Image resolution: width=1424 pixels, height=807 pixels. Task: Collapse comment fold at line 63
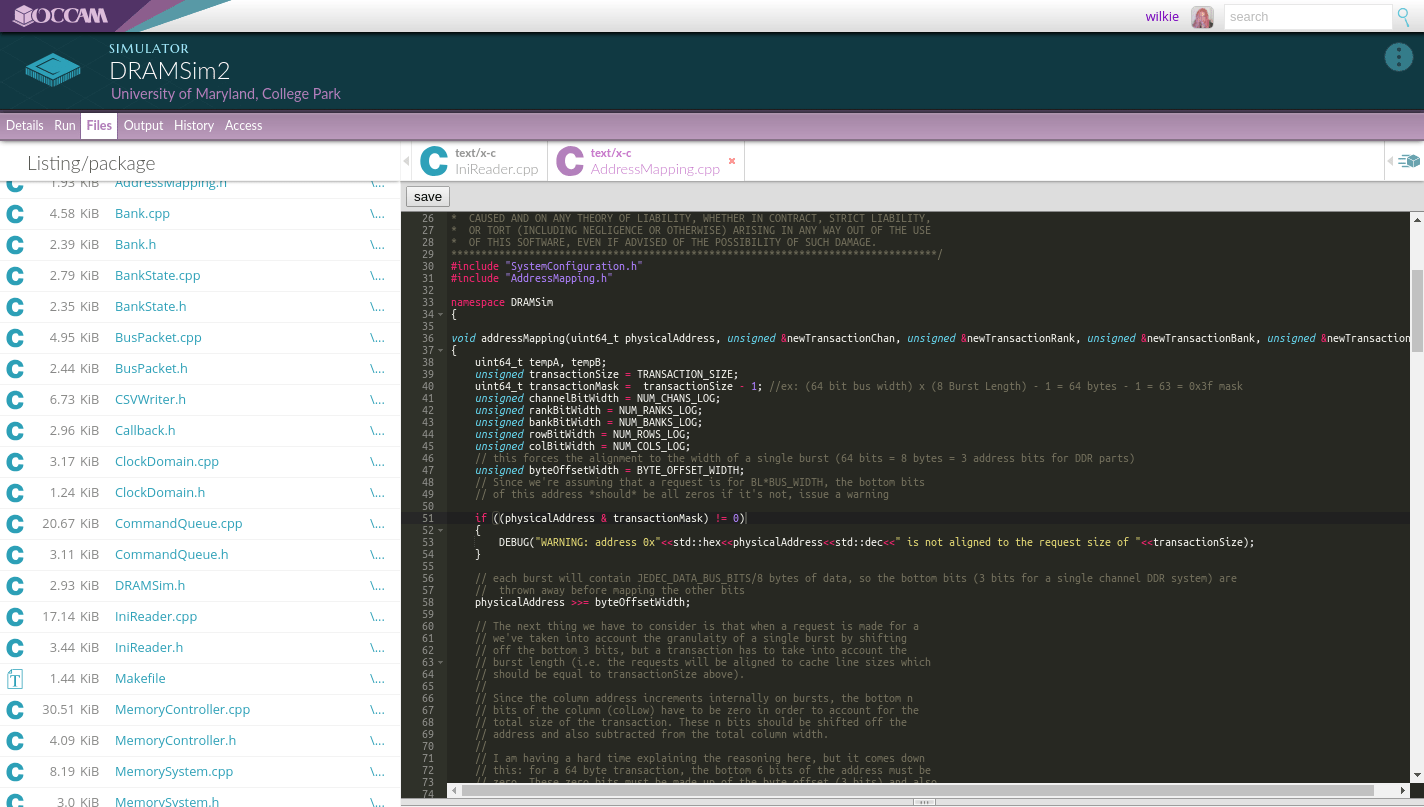(440, 662)
